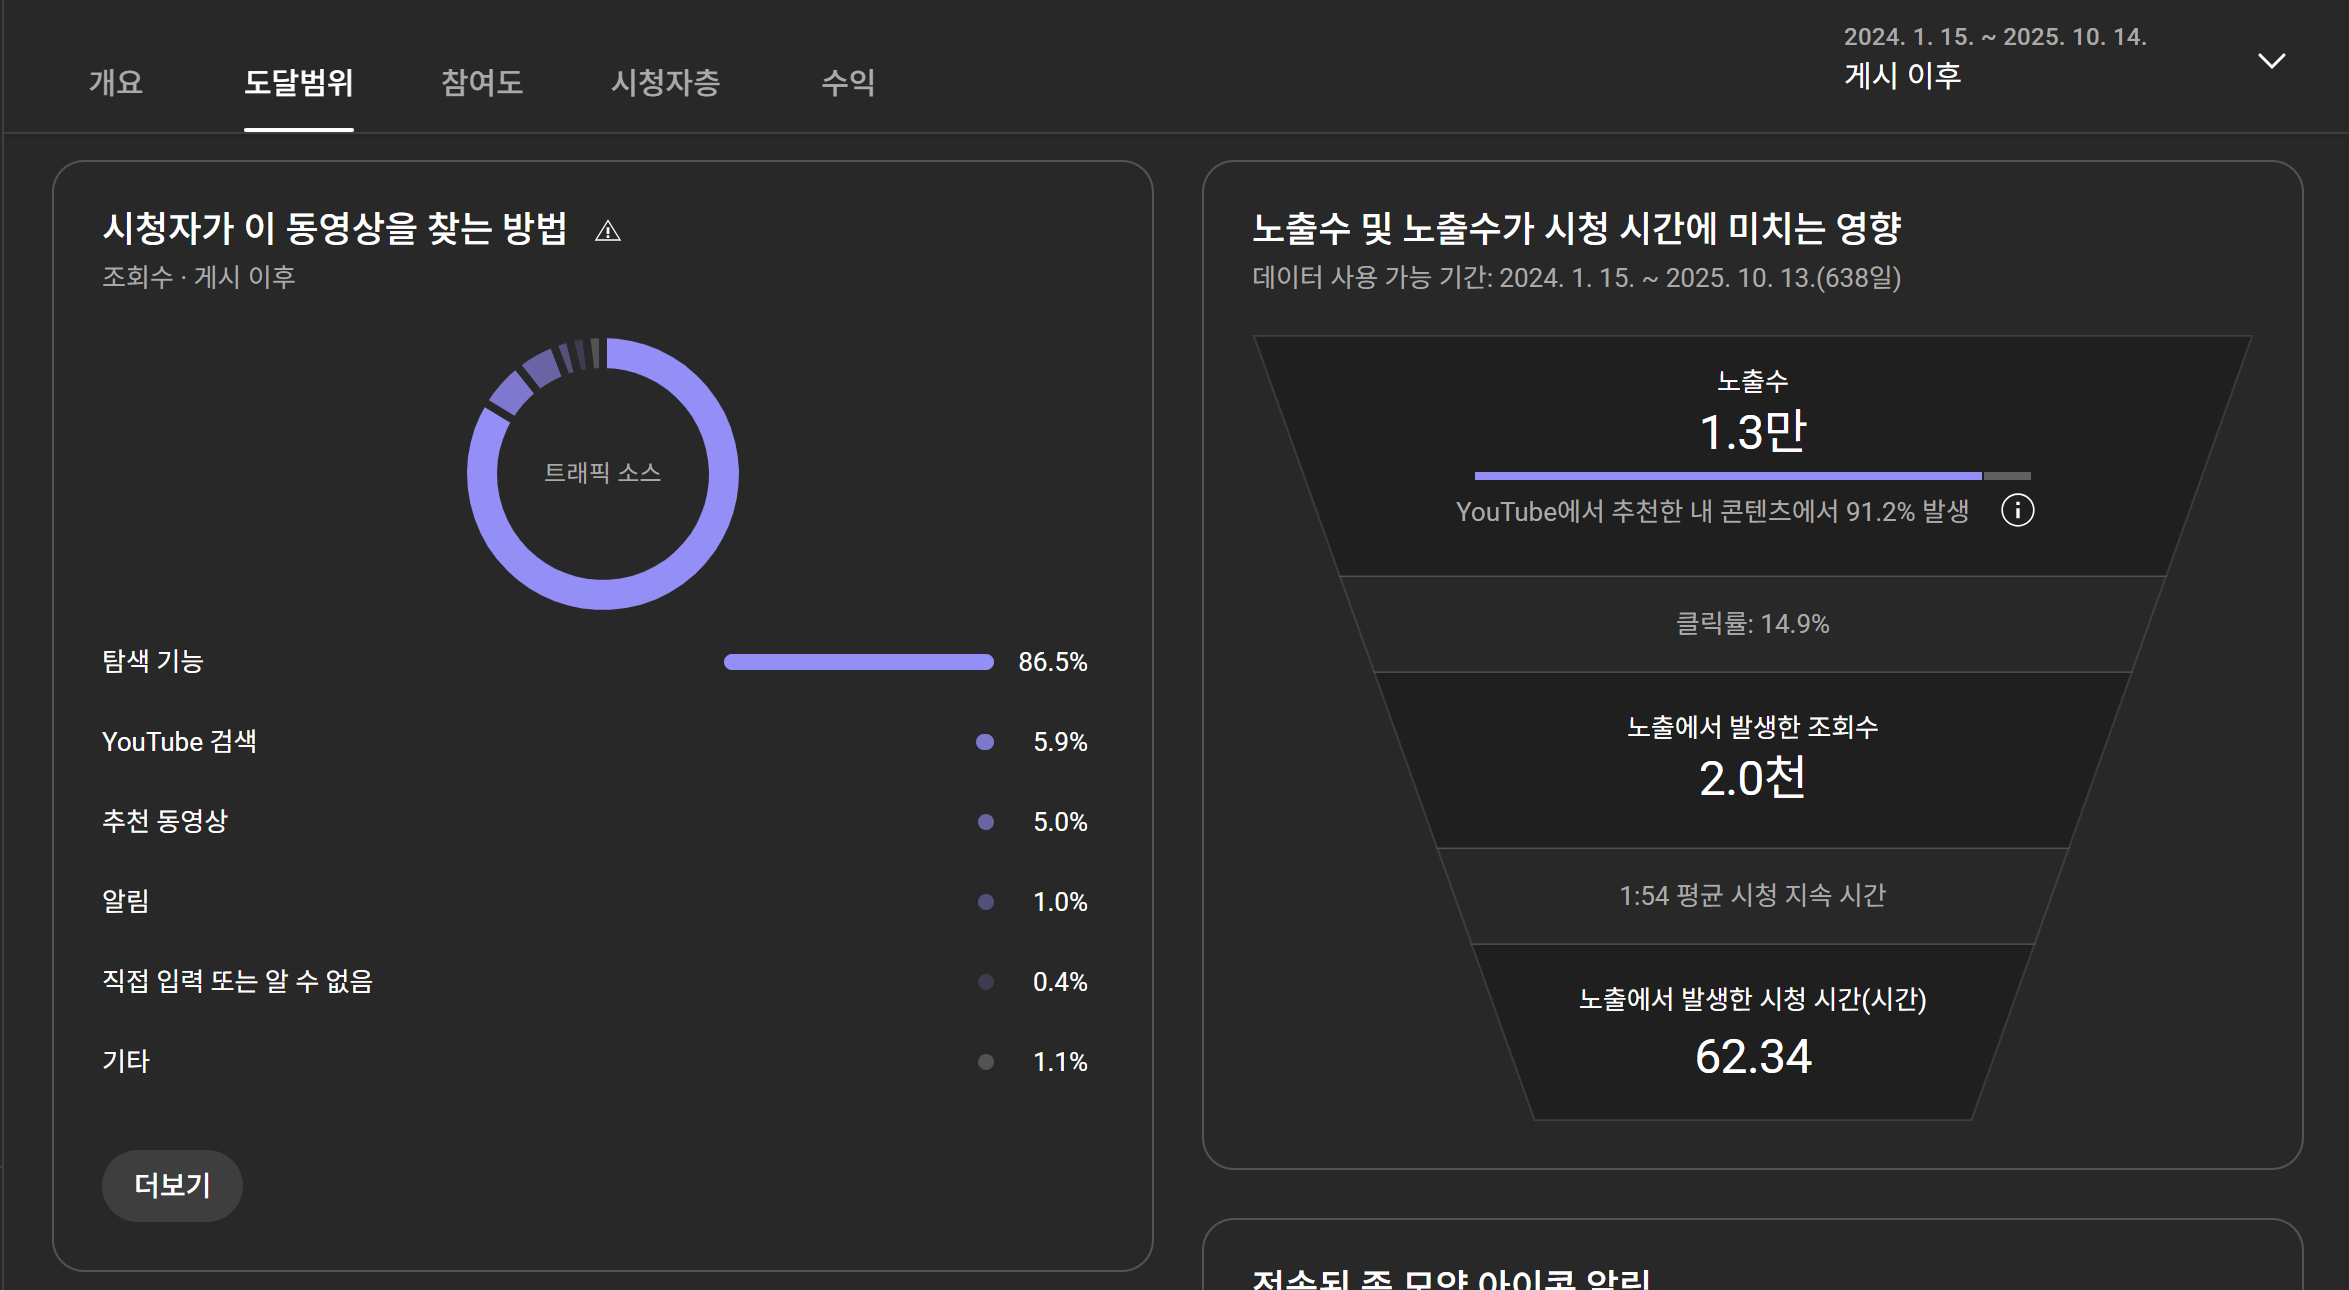2349x1290 pixels.
Task: Switch to the 개요 tab
Action: click(x=116, y=82)
